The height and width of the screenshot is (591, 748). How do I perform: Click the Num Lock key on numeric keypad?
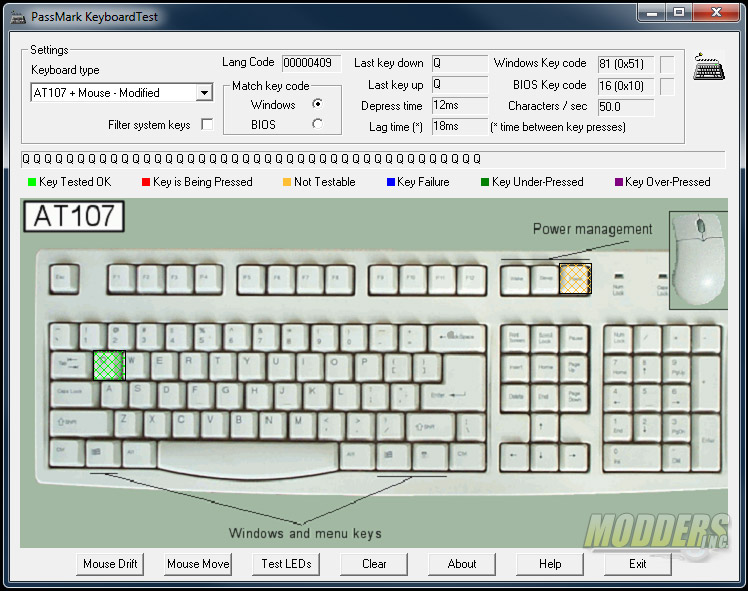619,338
